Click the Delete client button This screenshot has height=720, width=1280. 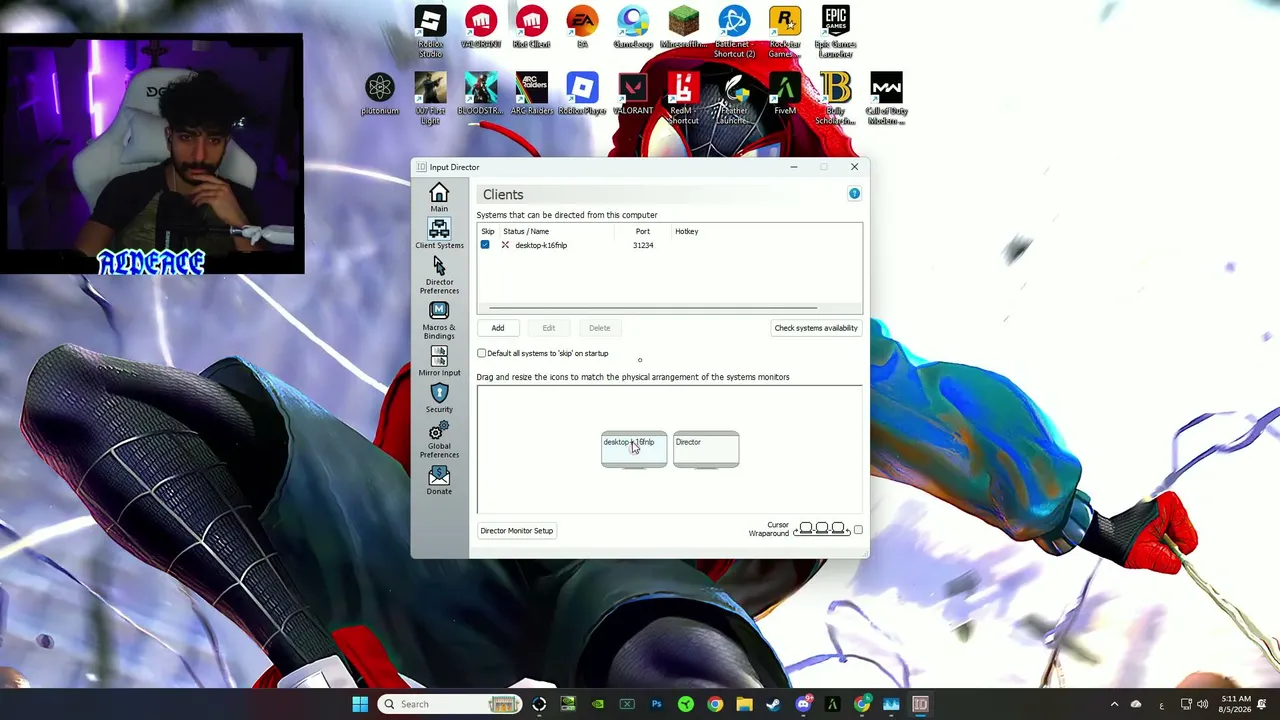tap(599, 328)
